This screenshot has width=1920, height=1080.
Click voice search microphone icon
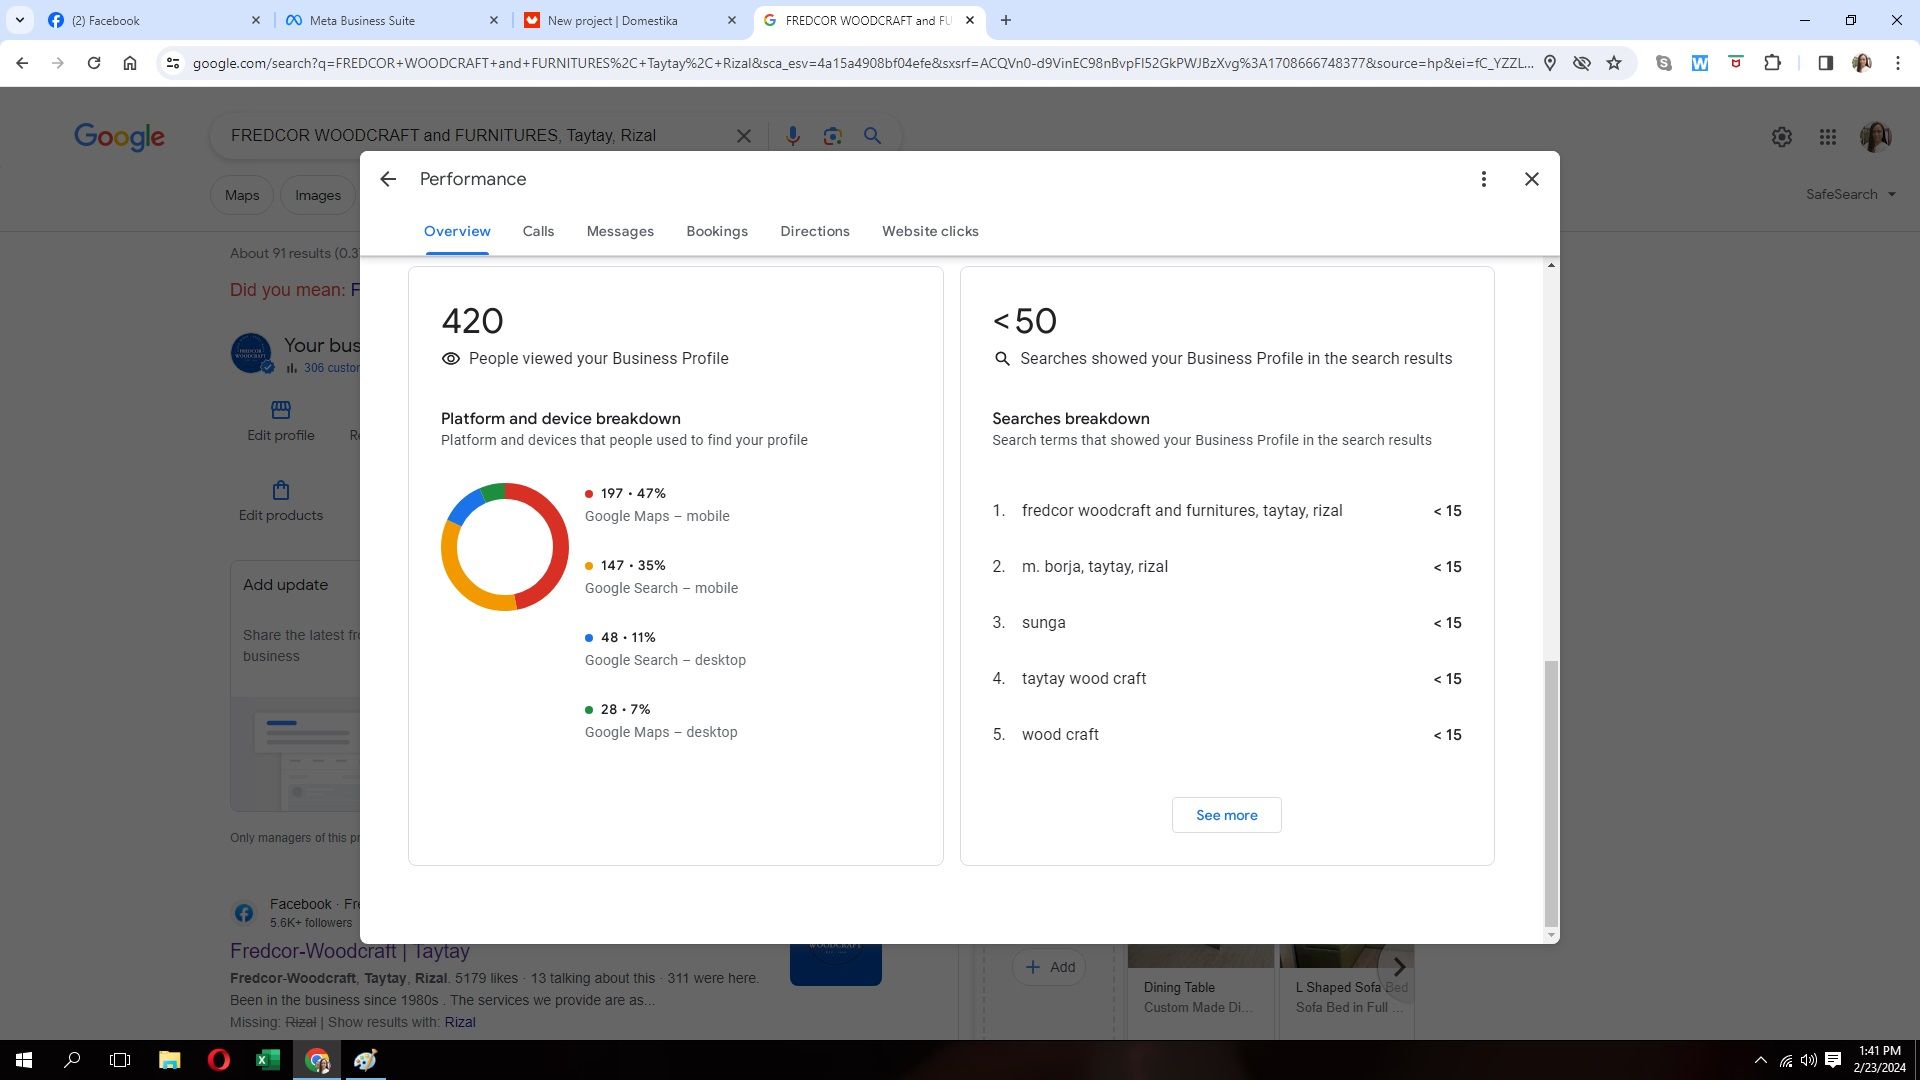pyautogui.click(x=793, y=136)
